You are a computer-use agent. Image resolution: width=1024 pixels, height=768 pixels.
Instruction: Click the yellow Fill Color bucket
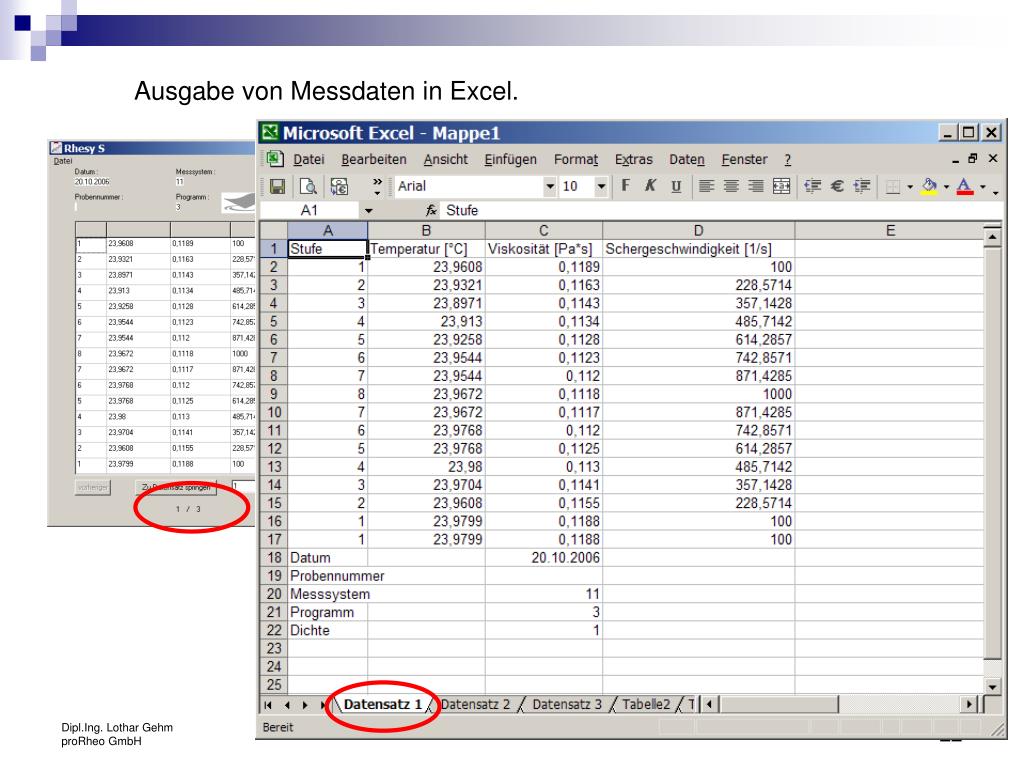[929, 187]
